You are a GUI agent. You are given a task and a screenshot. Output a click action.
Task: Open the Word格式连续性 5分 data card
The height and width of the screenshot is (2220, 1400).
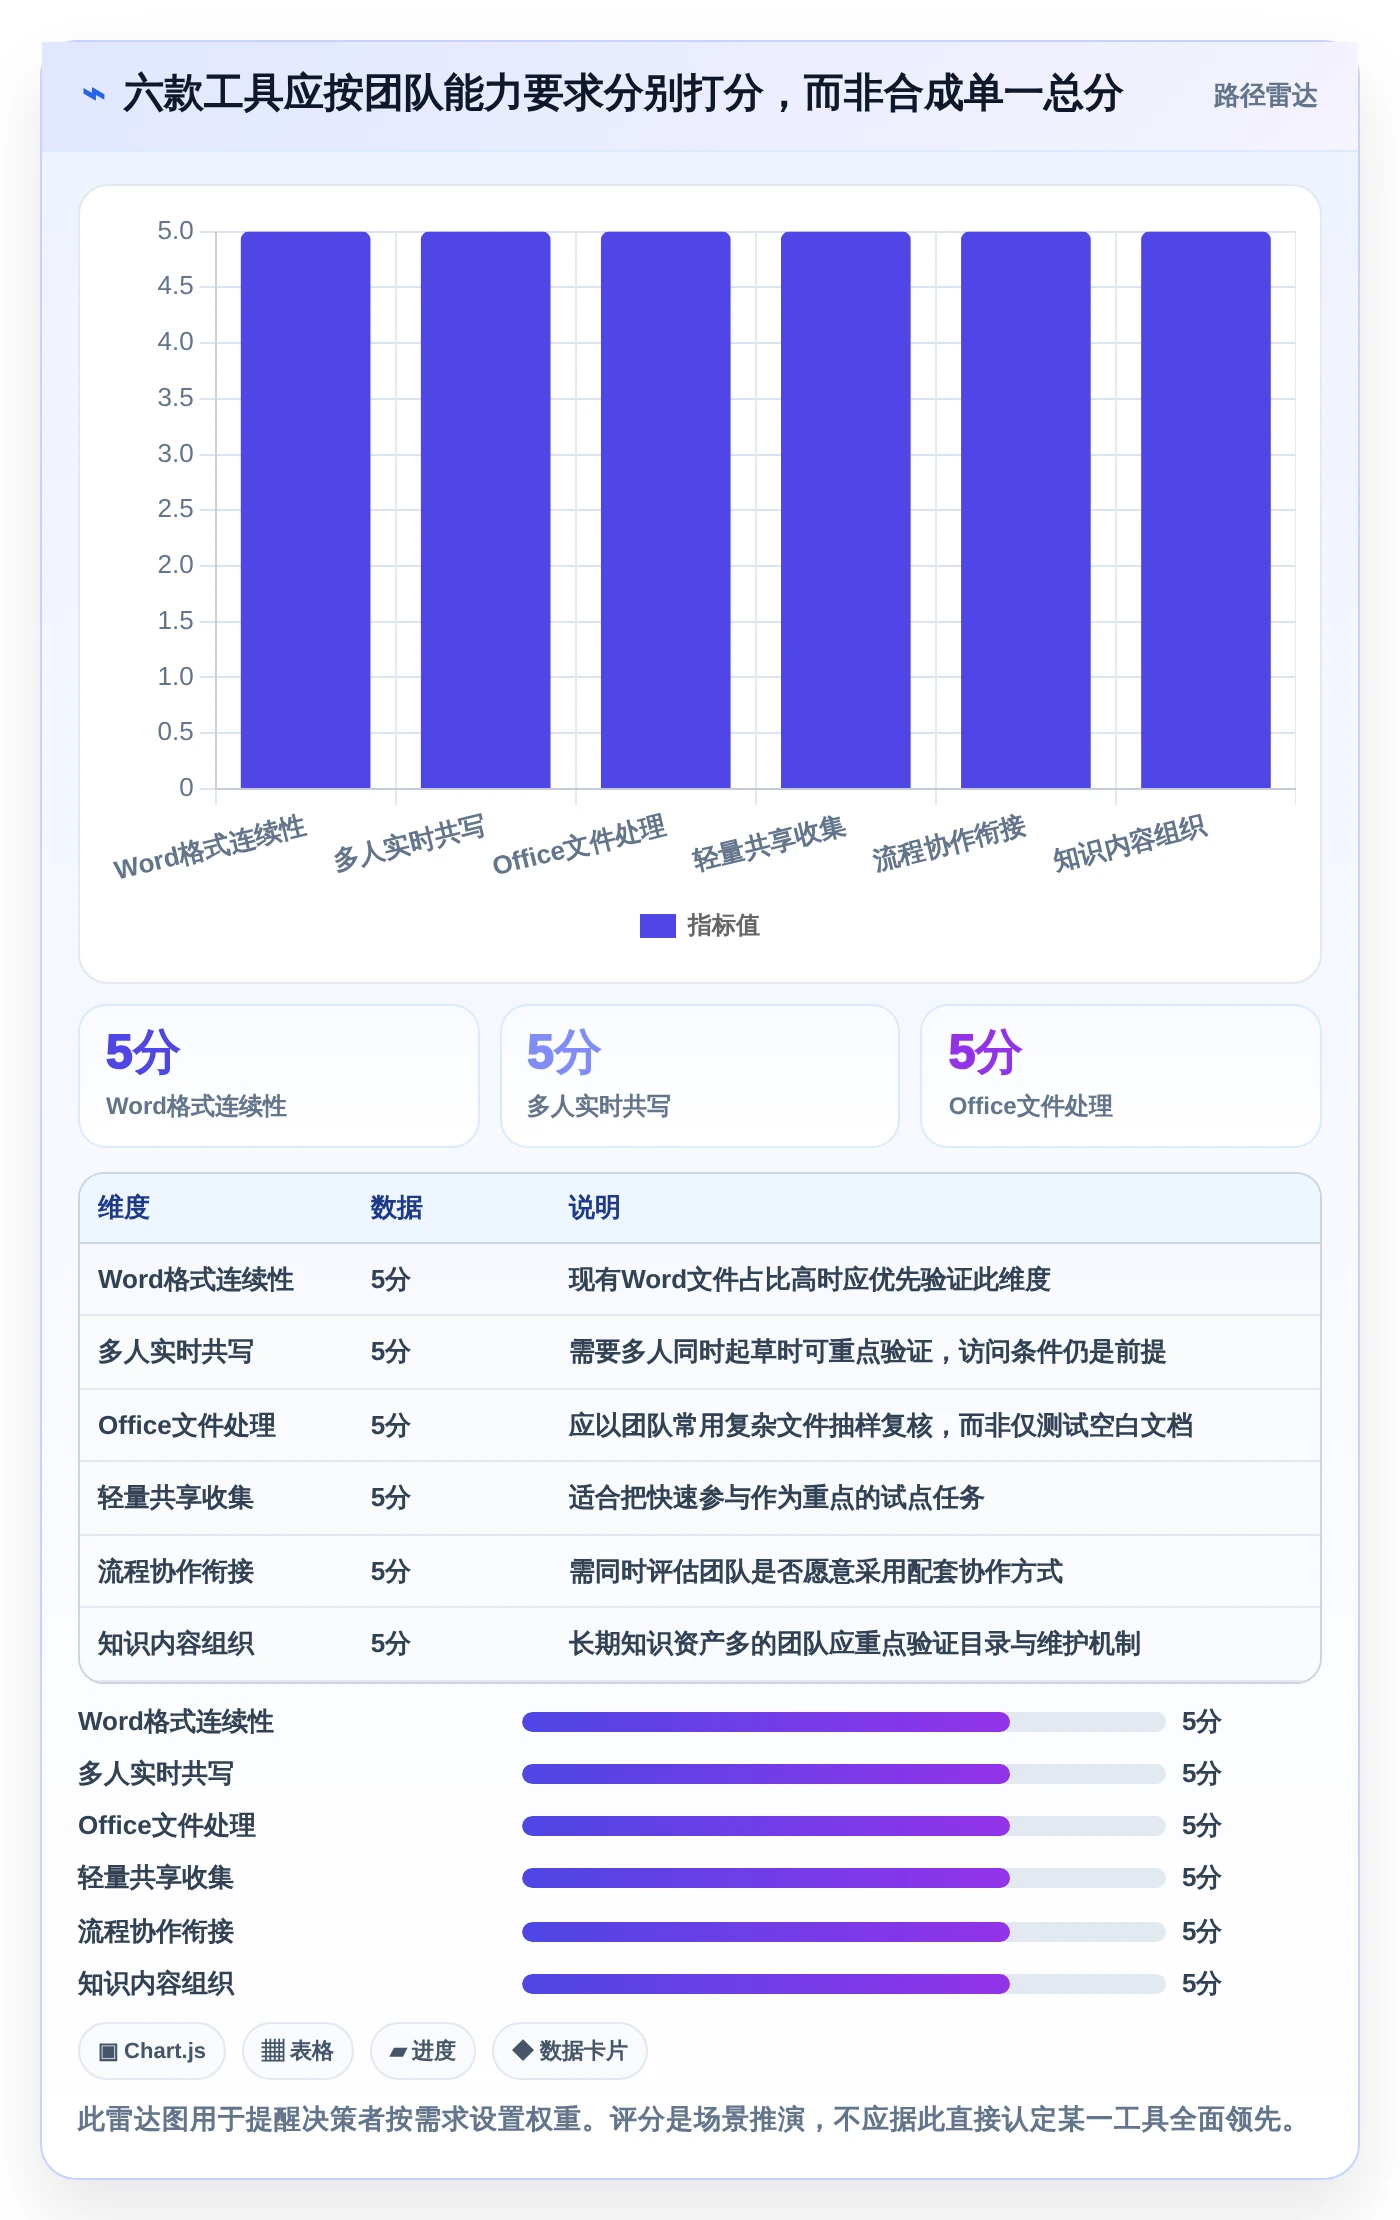pos(279,1076)
